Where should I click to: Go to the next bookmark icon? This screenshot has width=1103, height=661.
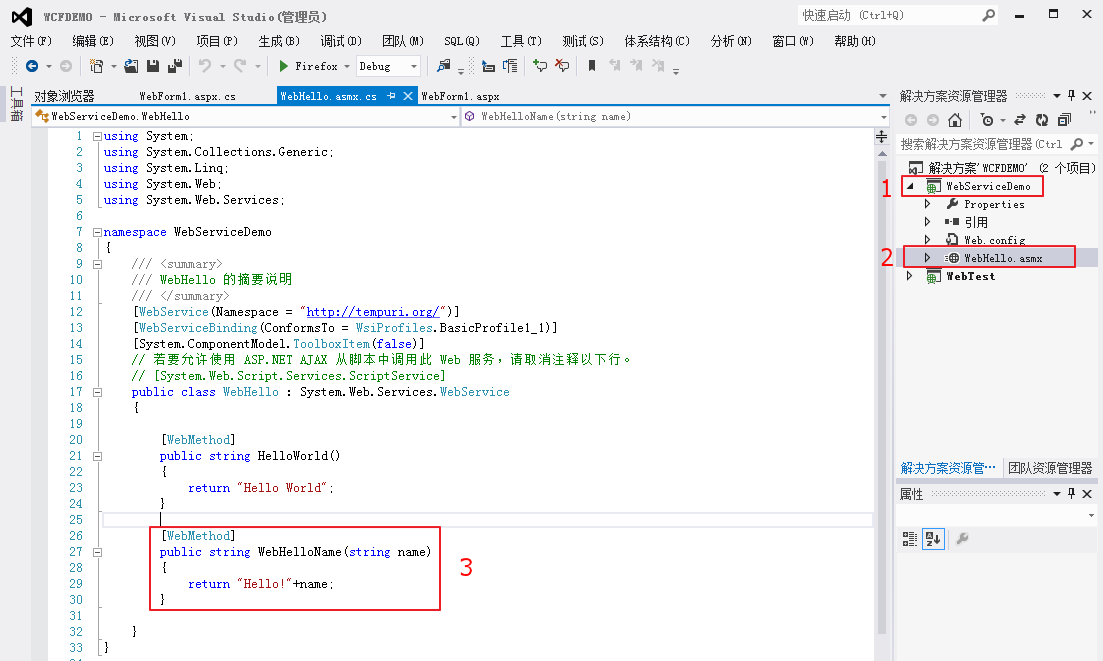pos(637,66)
